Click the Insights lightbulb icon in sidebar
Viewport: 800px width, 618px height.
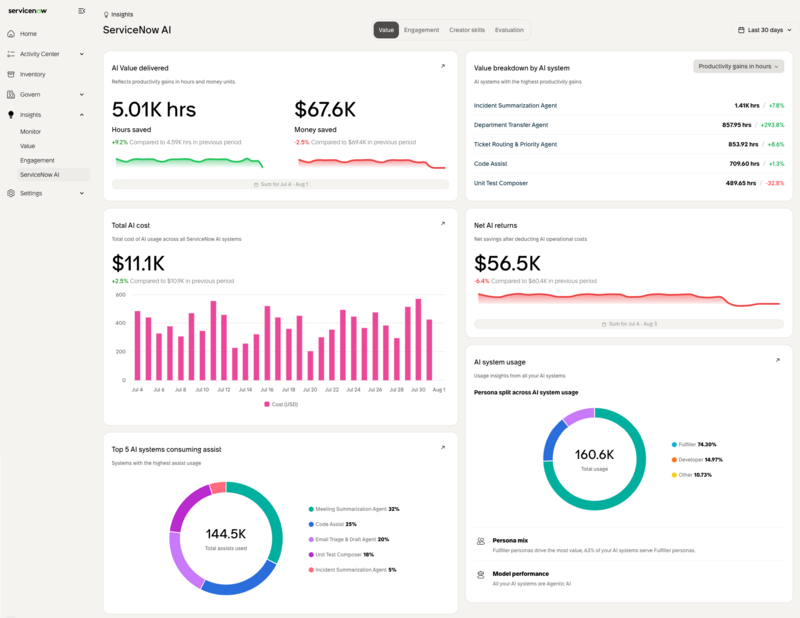[x=11, y=115]
